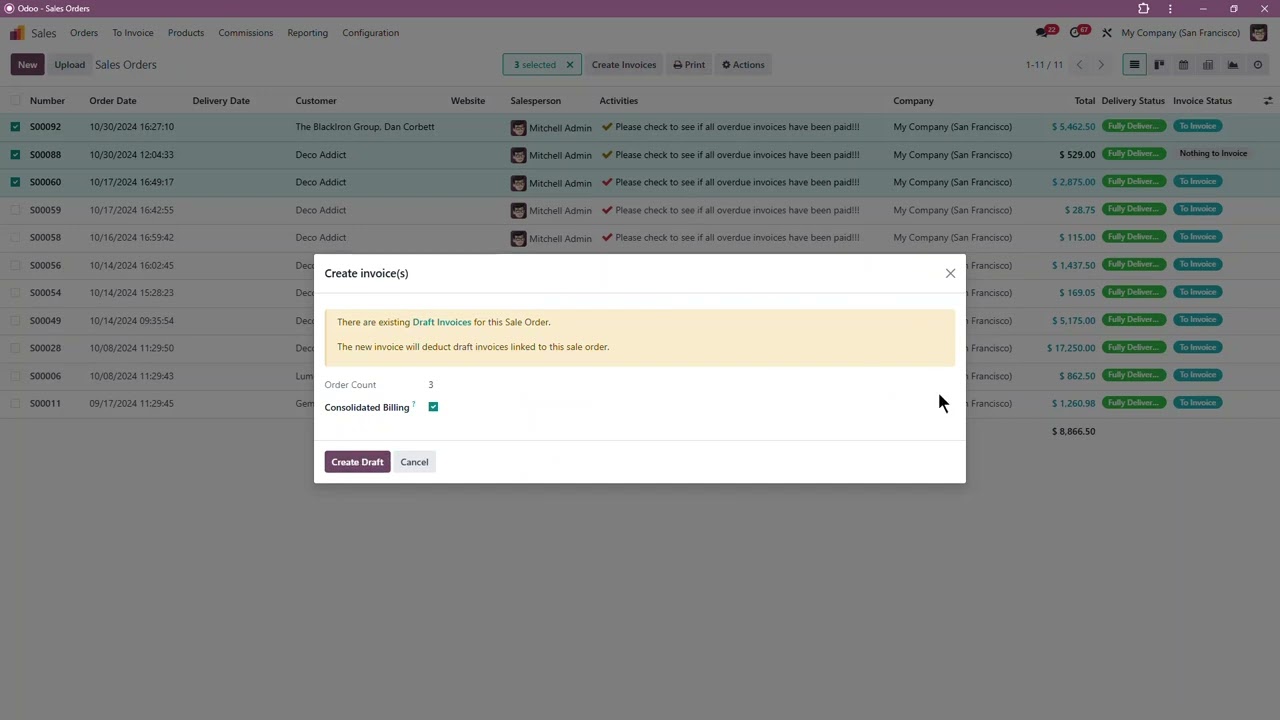
Task: Toggle the select-all header checkbox
Action: [15, 101]
